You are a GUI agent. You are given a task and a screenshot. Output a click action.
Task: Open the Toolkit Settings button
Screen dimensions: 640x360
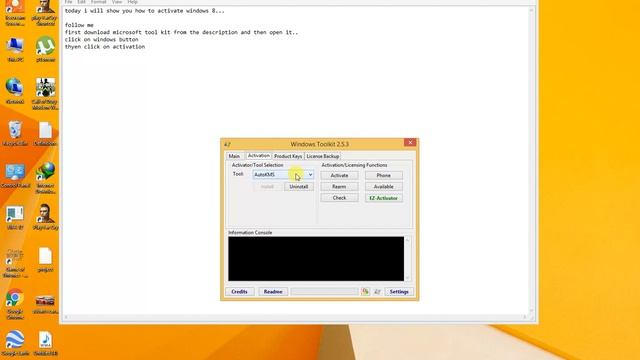coord(399,291)
